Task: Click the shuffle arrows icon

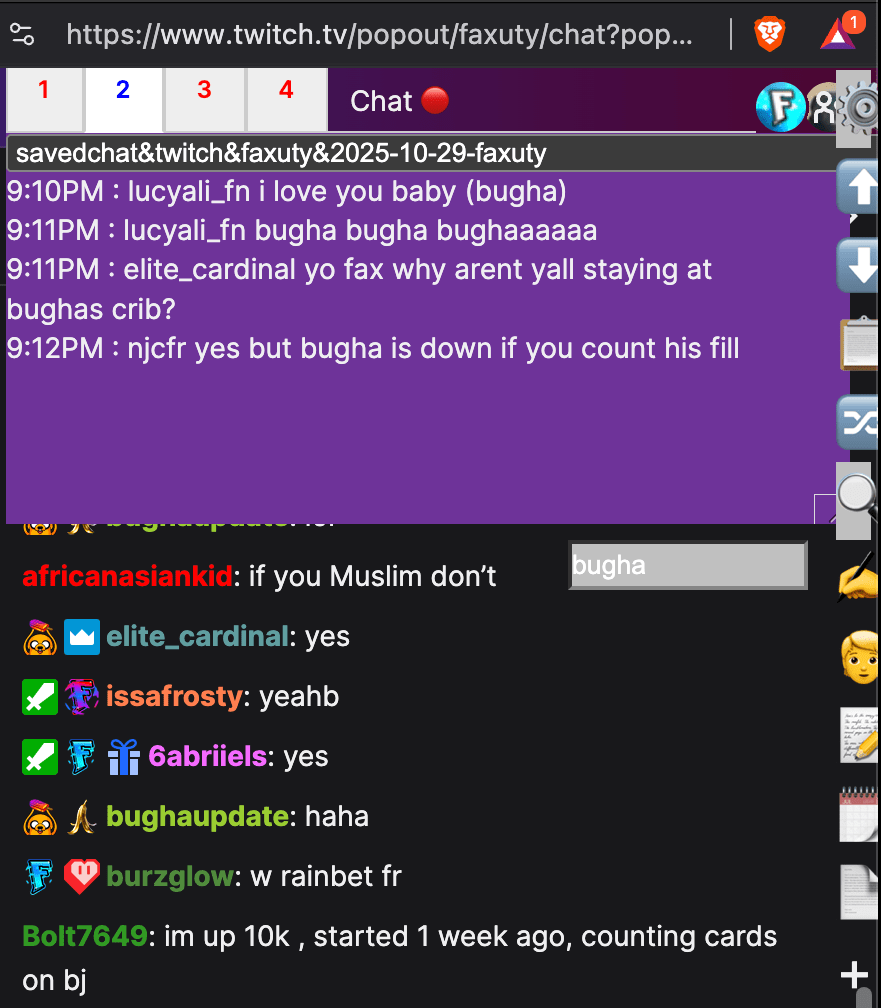Action: [x=860, y=422]
